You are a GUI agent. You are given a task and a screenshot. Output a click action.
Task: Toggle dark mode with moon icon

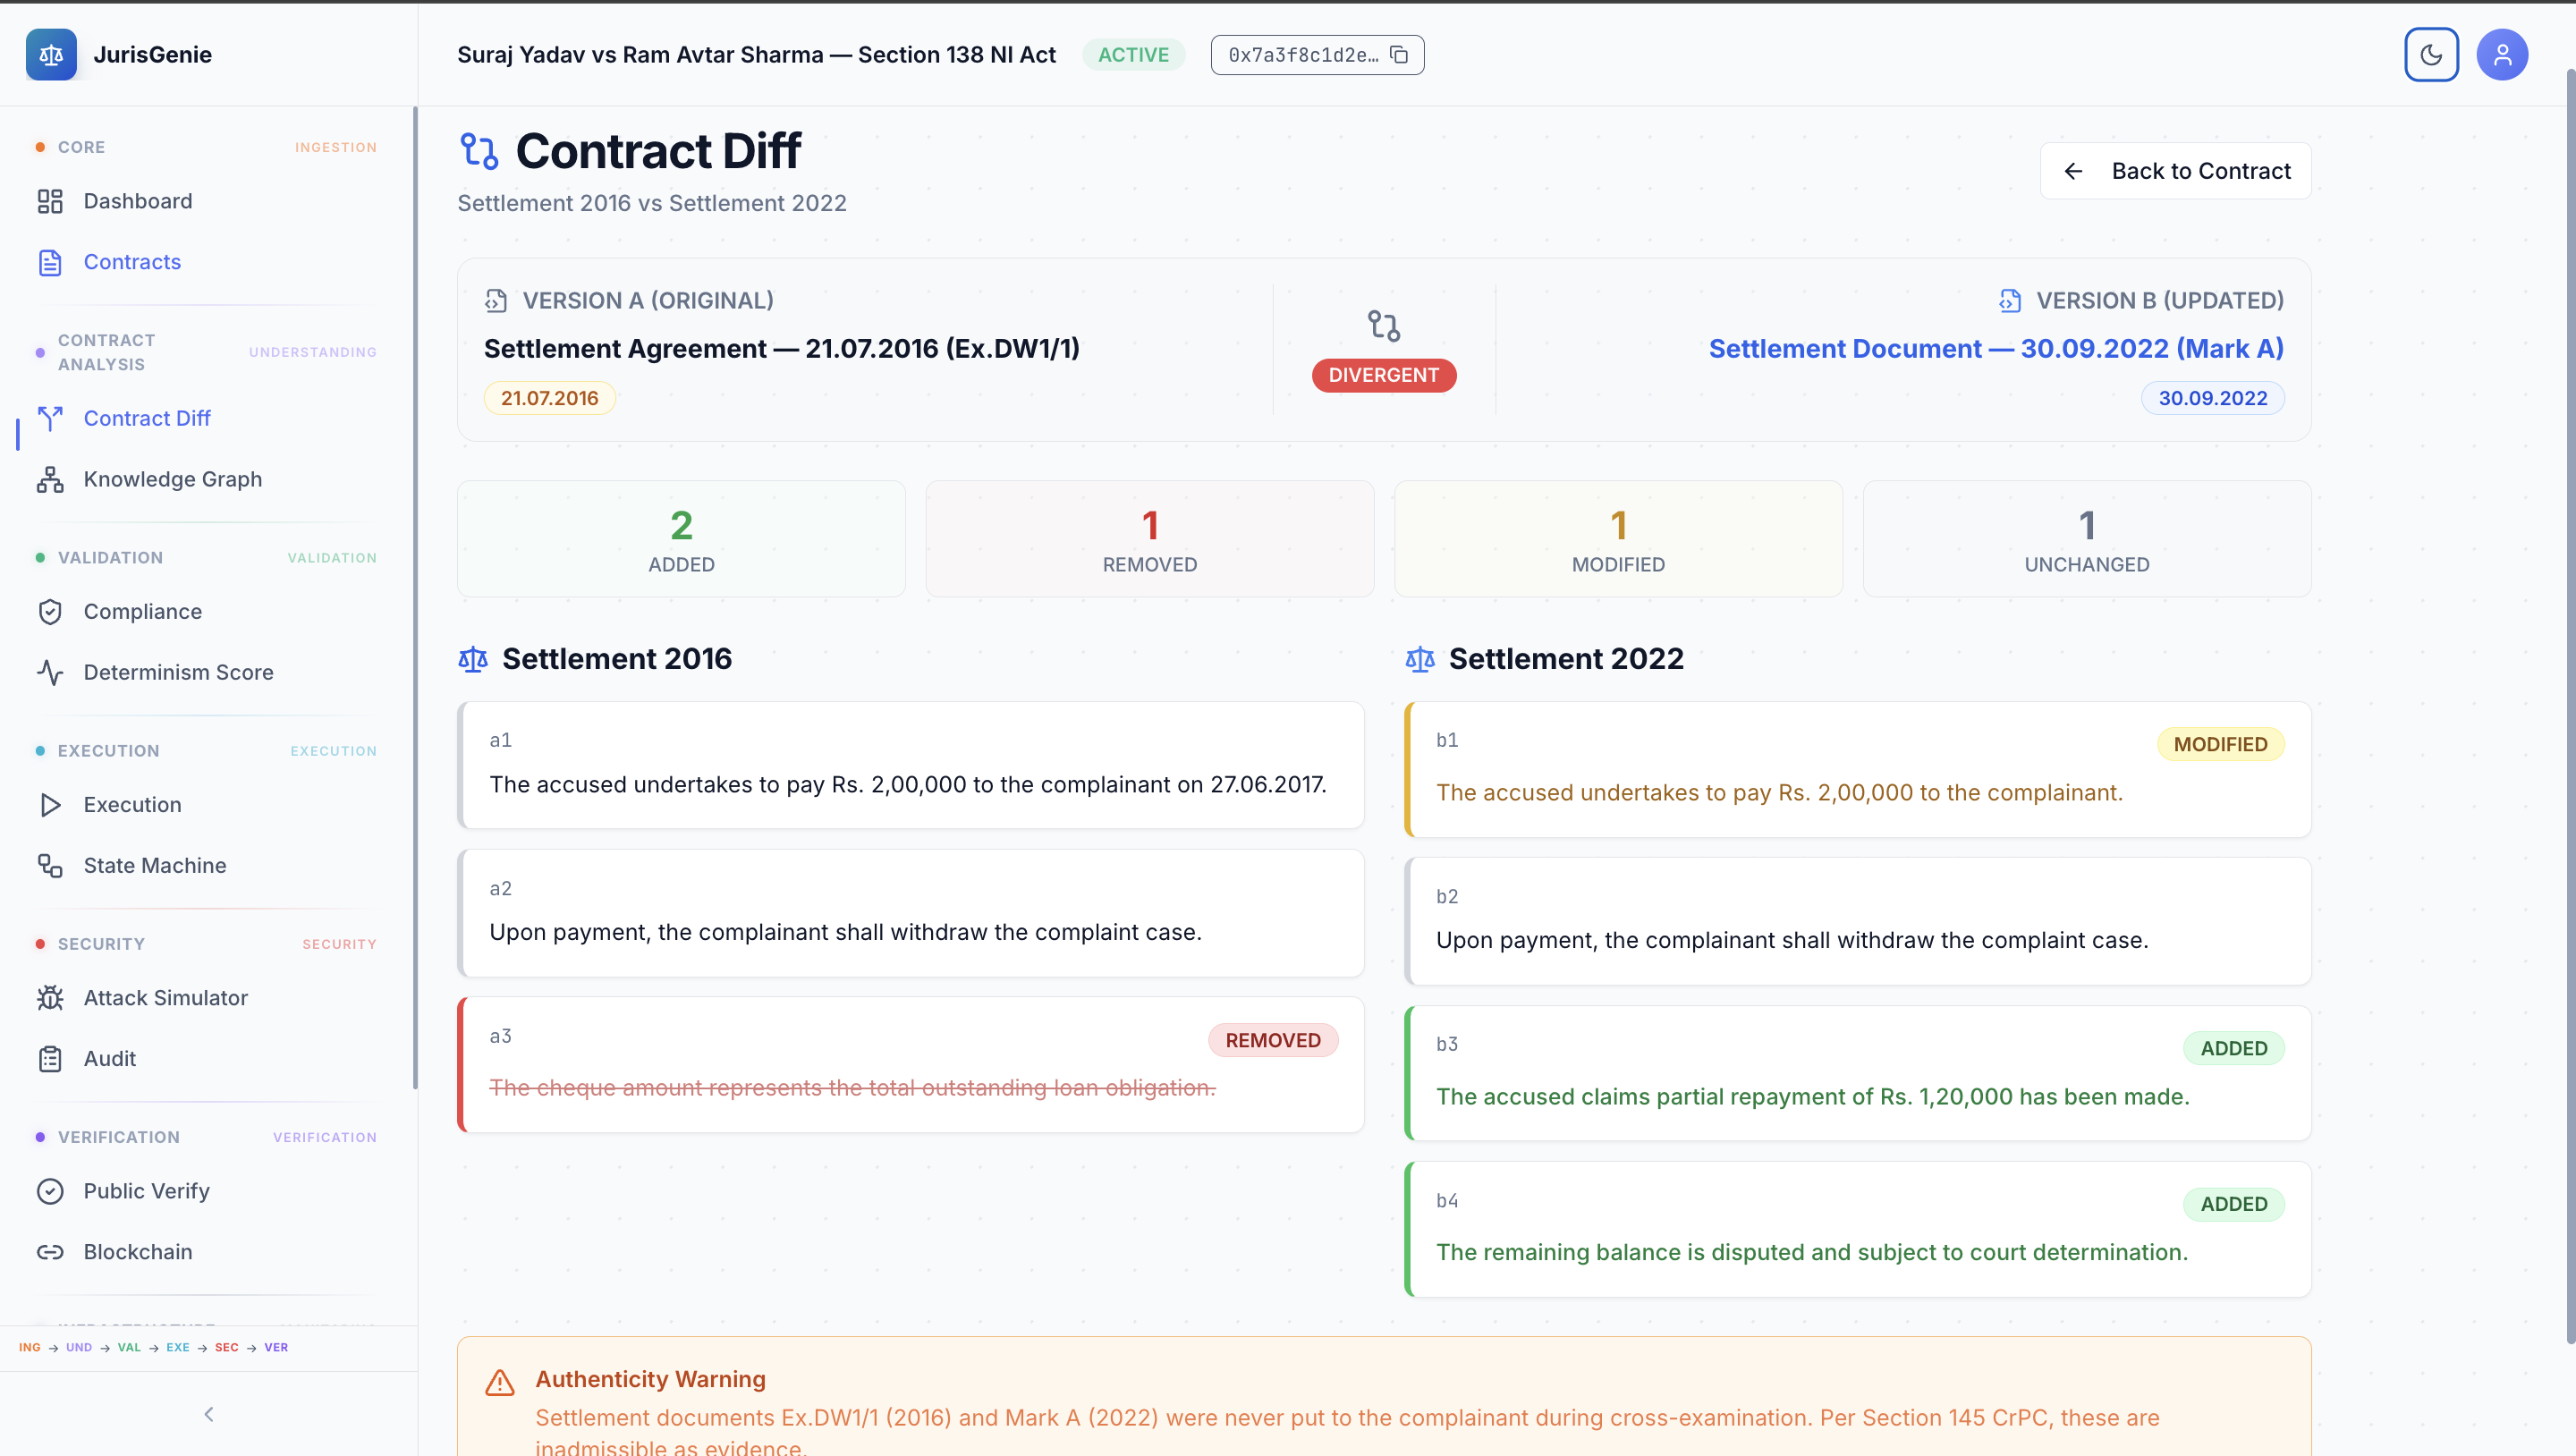point(2430,55)
